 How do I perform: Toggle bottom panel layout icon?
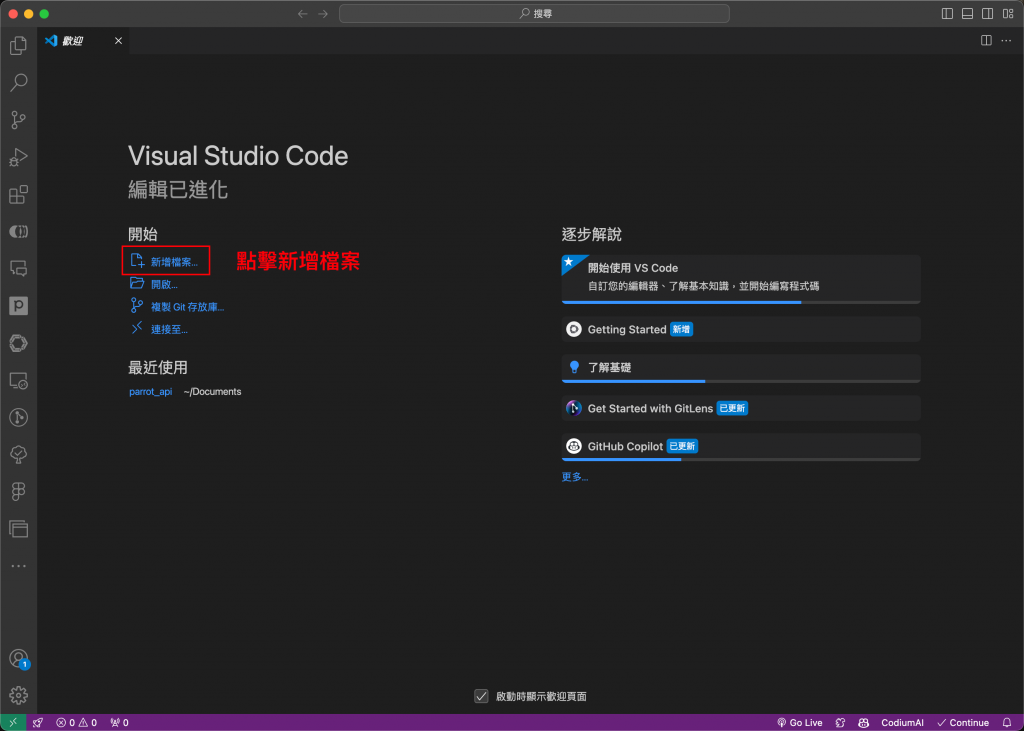tap(967, 14)
